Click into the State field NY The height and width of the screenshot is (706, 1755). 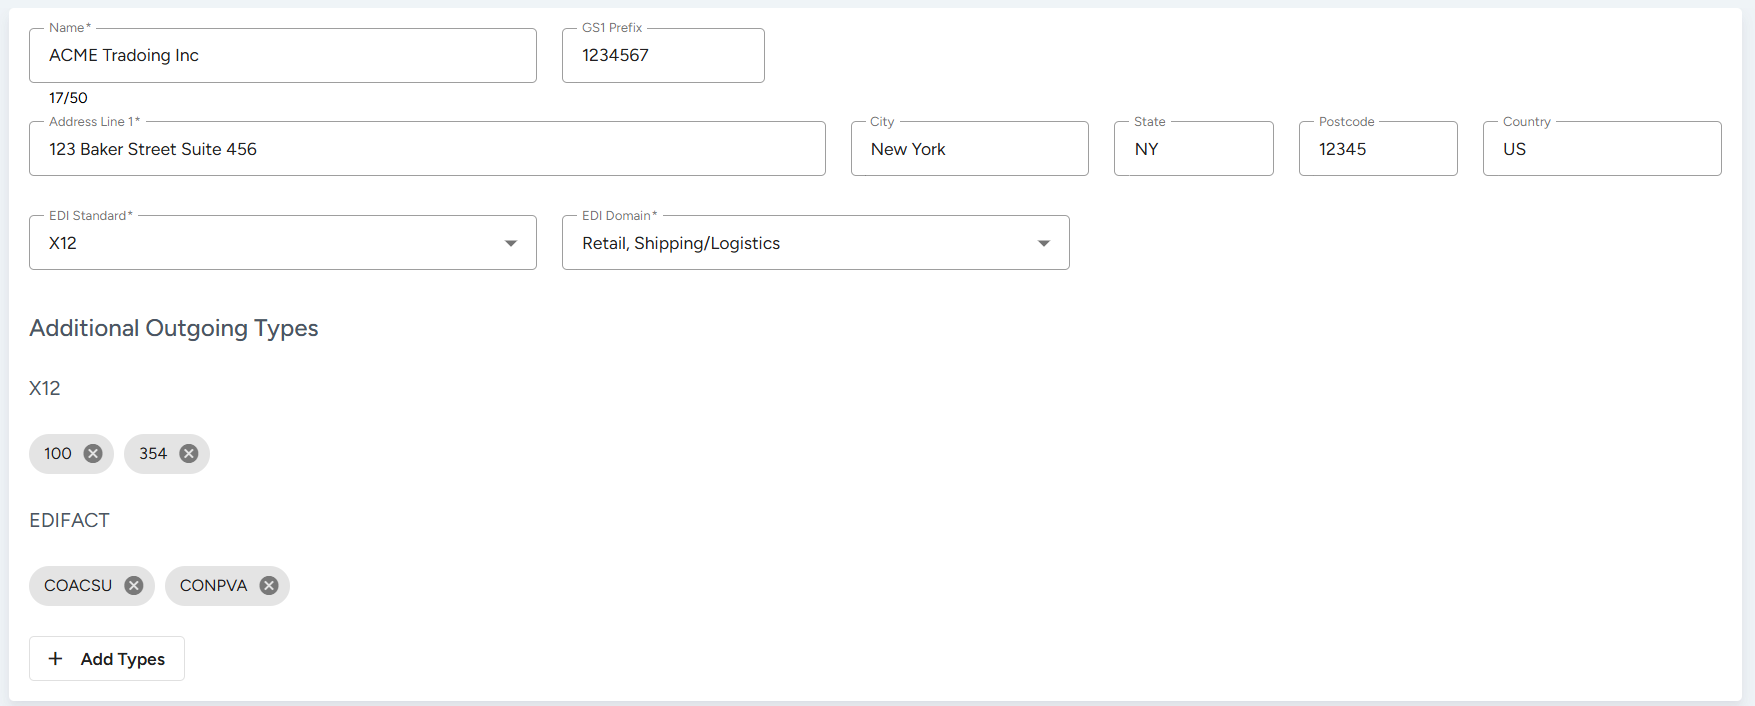[x=1194, y=149]
